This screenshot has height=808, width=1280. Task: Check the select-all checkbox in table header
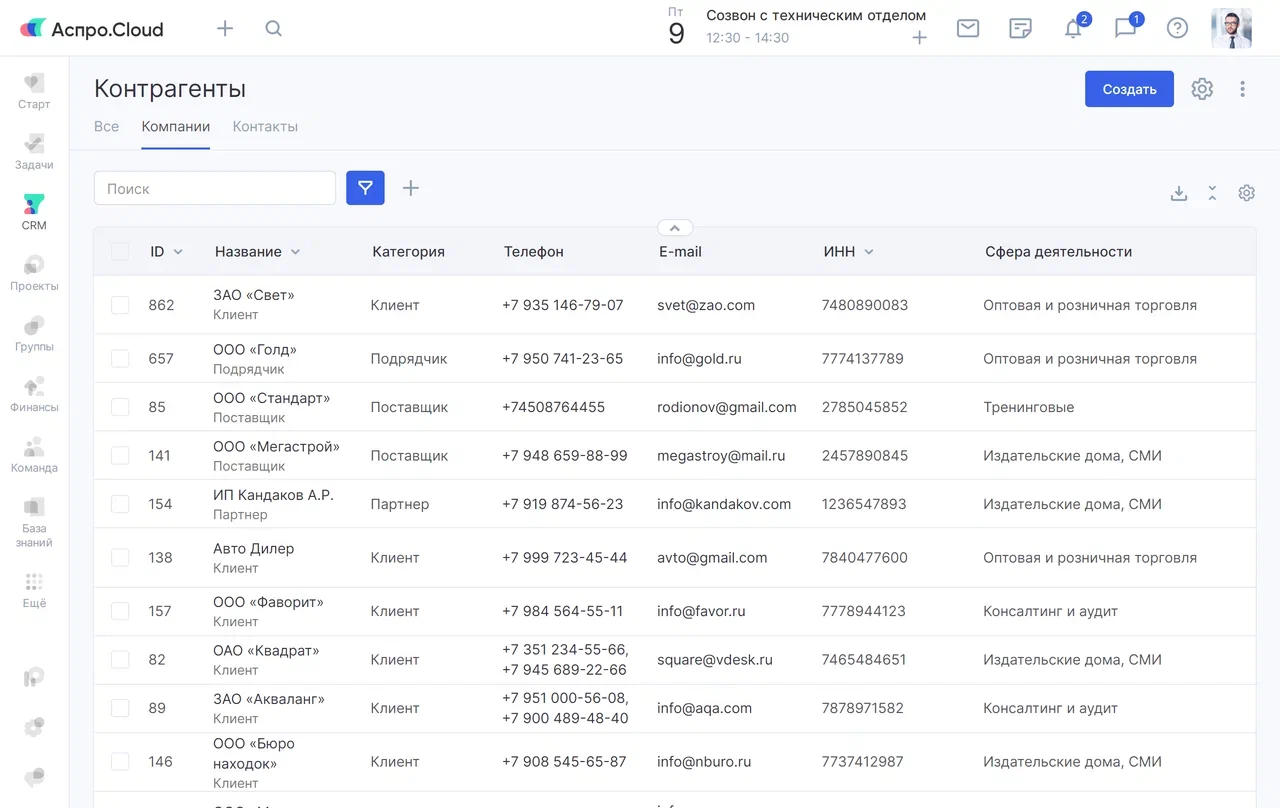(x=120, y=252)
